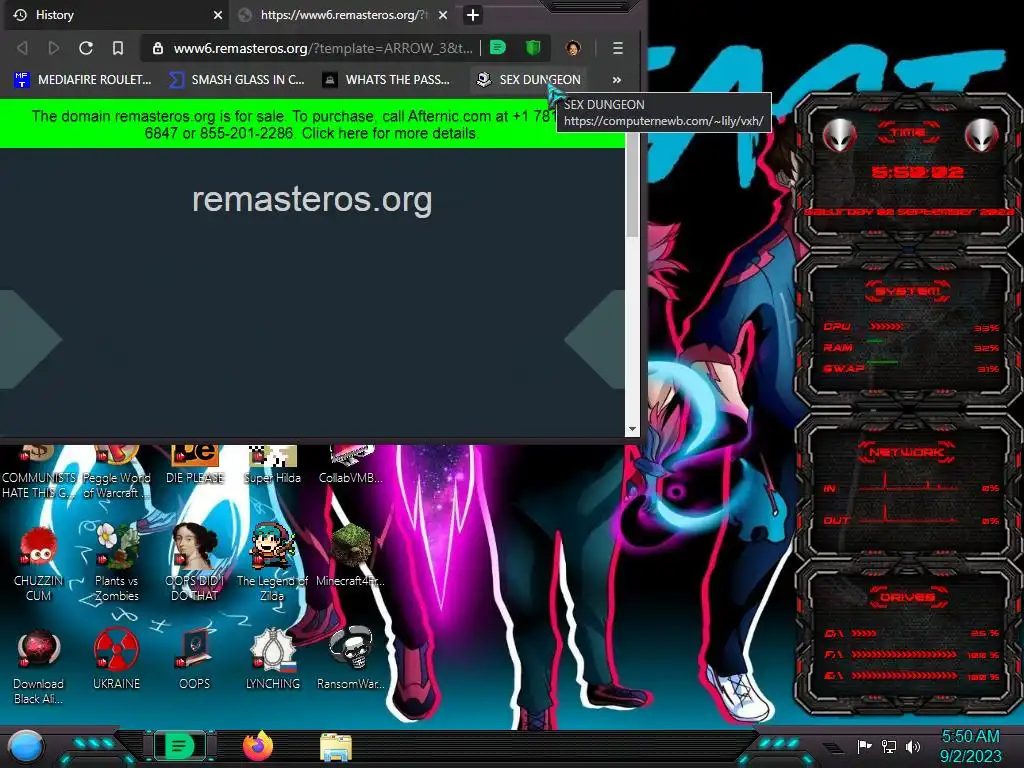Select the Super Hilda desktop icon
1024x768 pixels.
point(272,466)
